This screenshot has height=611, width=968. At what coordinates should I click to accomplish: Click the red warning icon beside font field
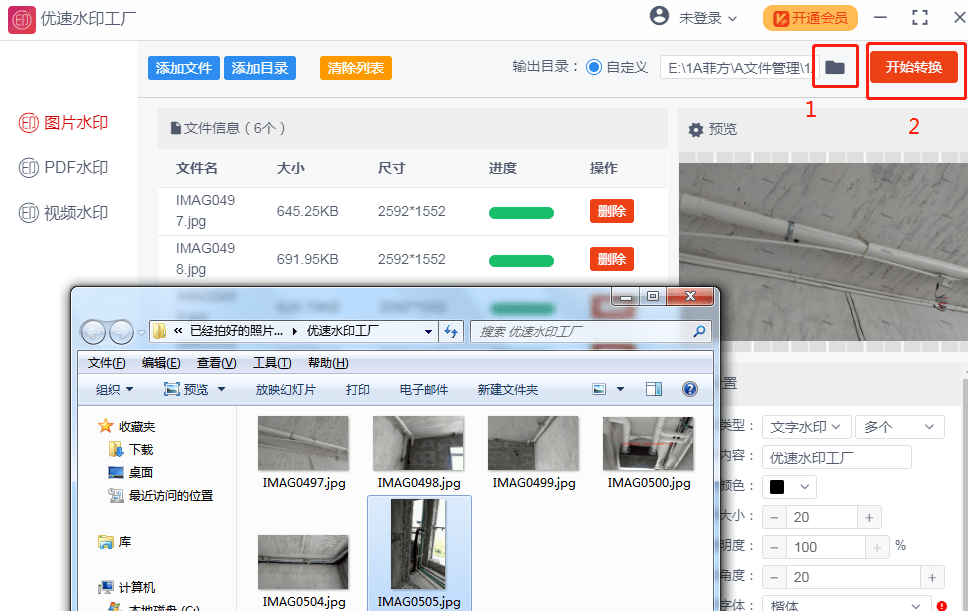[x=941, y=605]
